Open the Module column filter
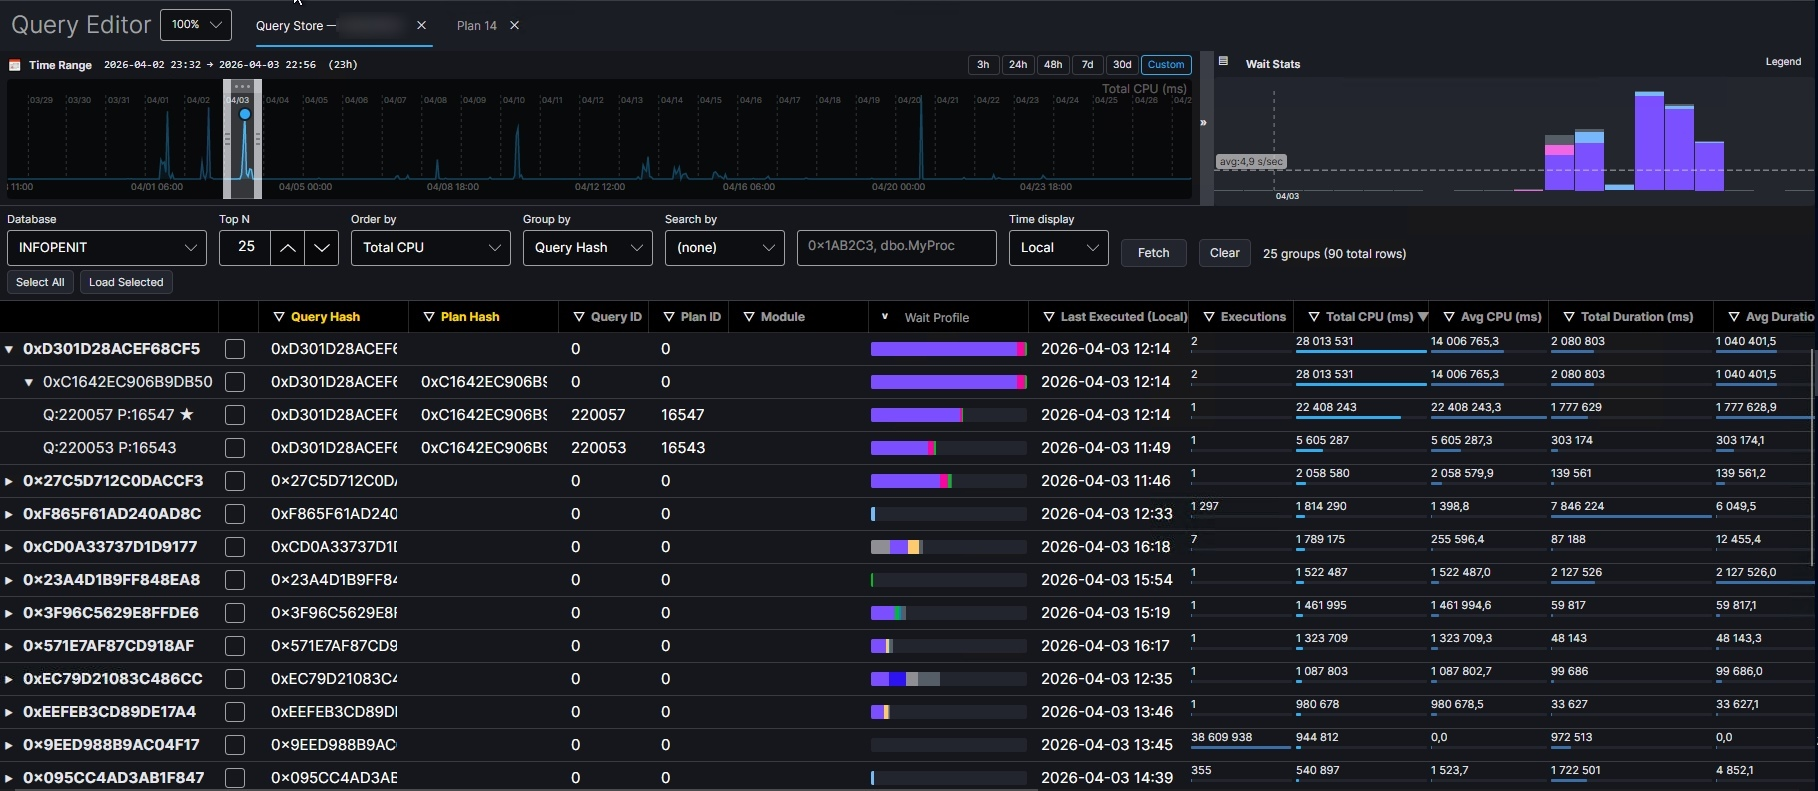Screen dimensions: 1818x791 (749, 317)
